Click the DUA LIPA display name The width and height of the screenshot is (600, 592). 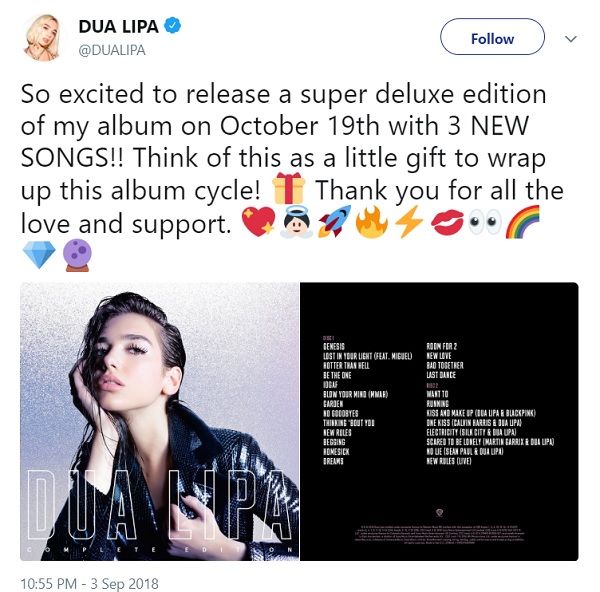point(119,27)
